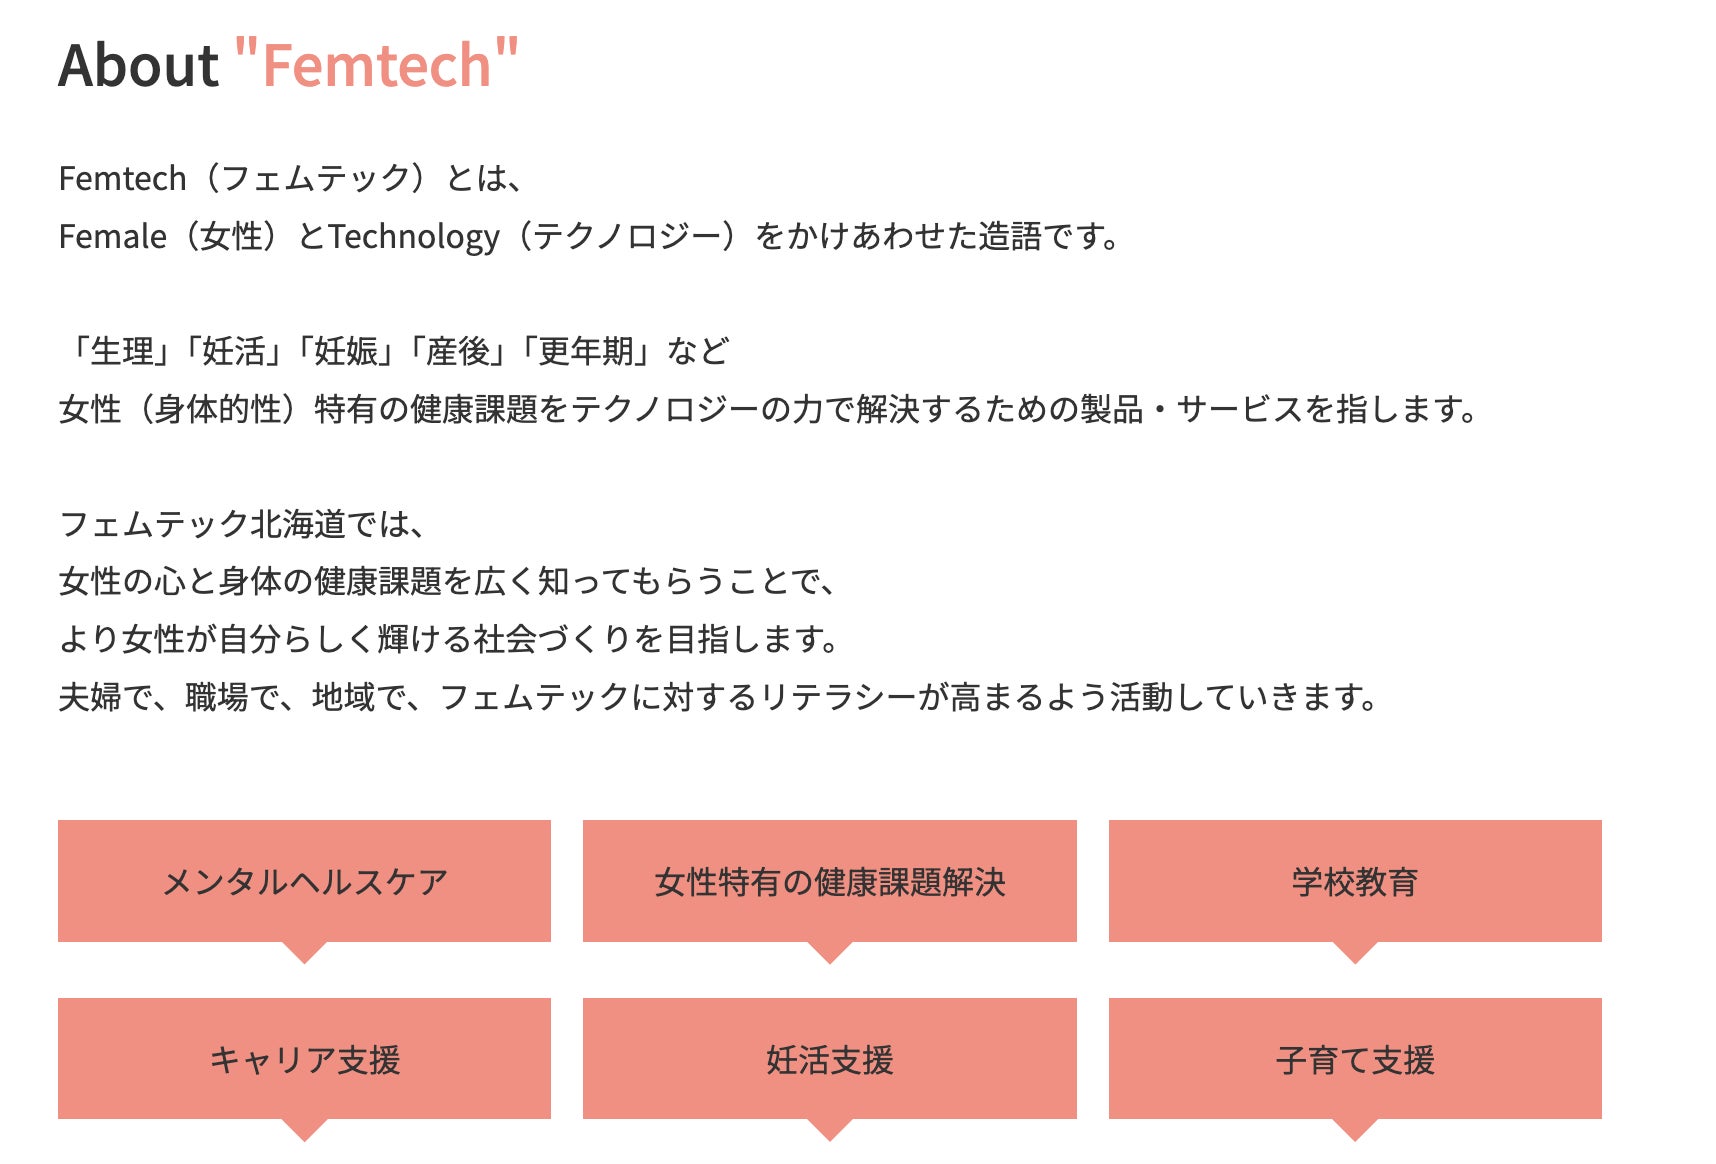Screen dimensions: 1716x1164
Task: Choose the 妊活支援 button
Action: [x=829, y=1058]
